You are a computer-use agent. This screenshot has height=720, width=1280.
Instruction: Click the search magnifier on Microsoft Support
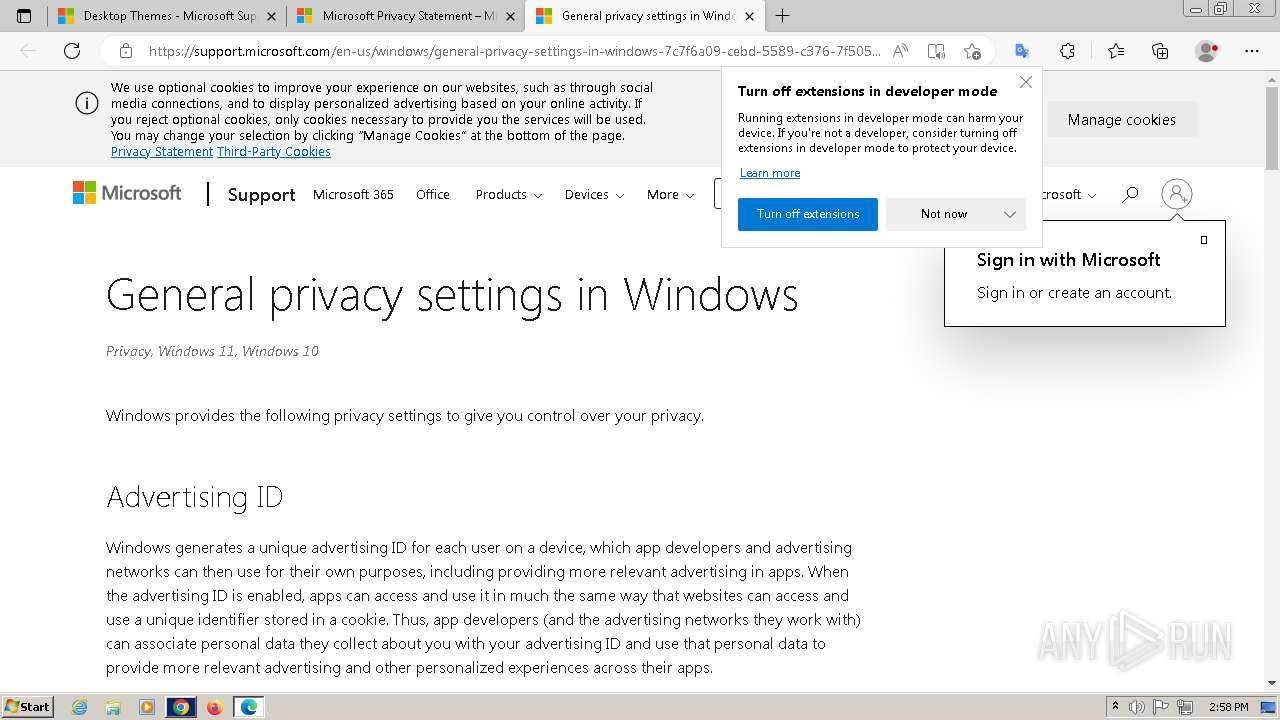coord(1130,194)
